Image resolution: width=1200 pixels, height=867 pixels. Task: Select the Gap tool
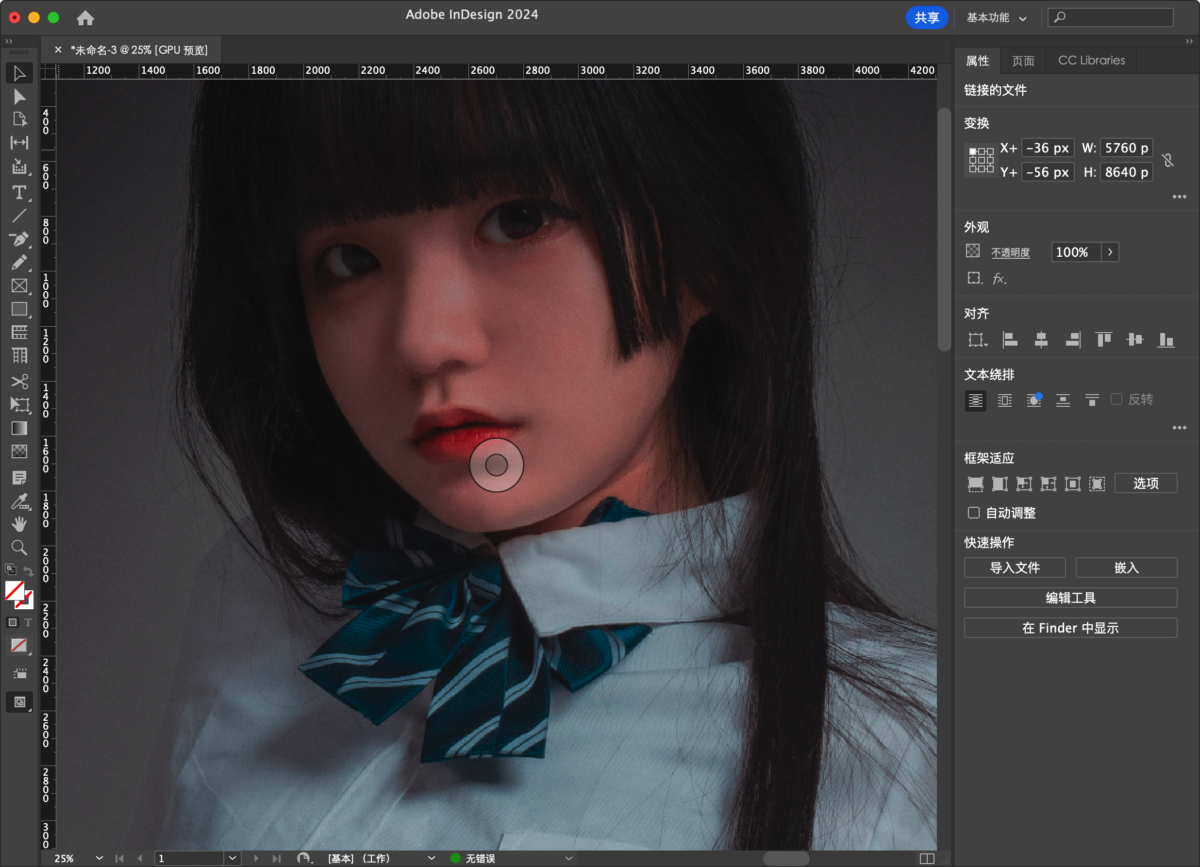pos(19,143)
